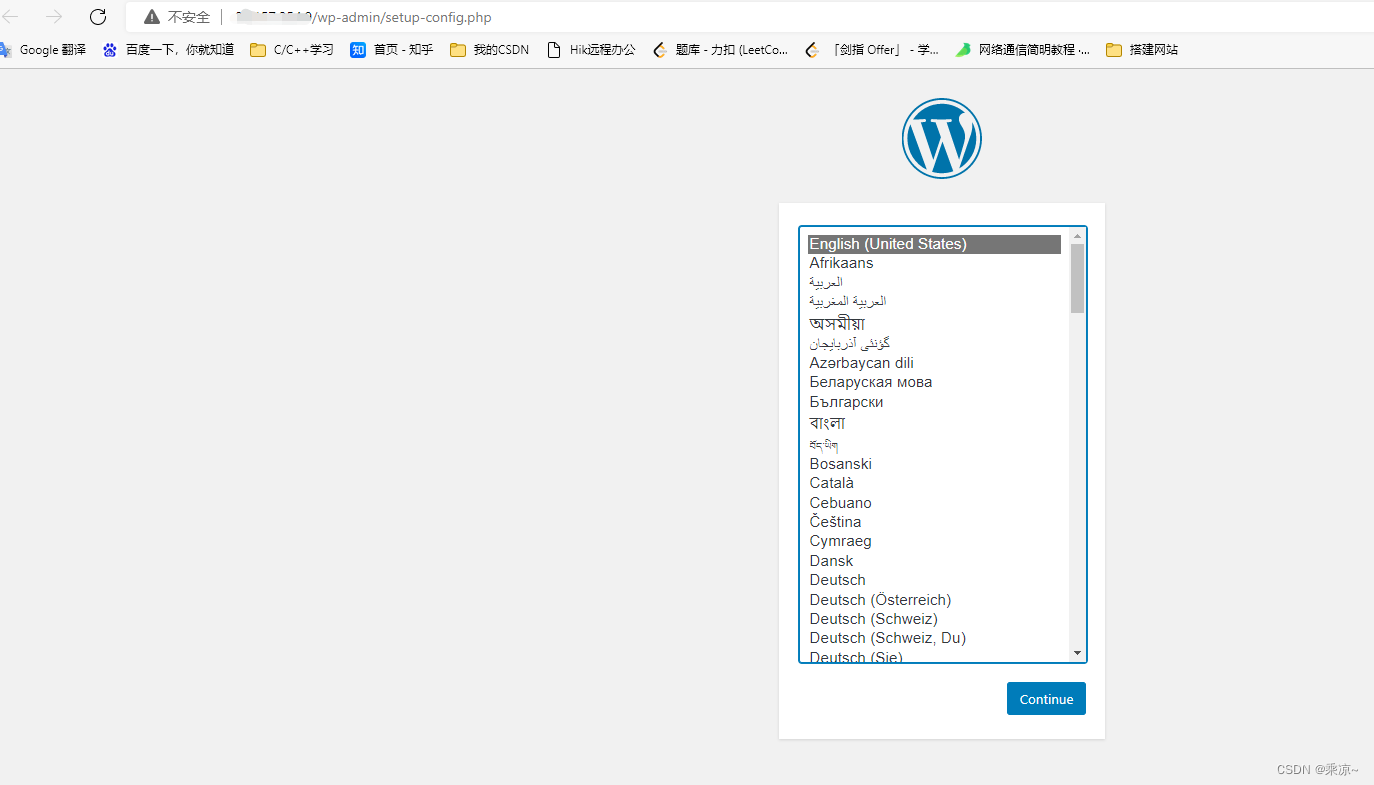Select Deutsch (Schweiz) language
Viewport: 1374px width, 785px height.
click(x=934, y=619)
